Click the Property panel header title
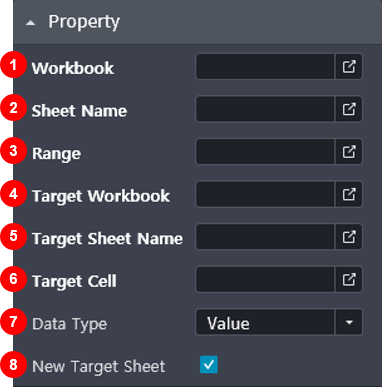Image resolution: width=382 pixels, height=387 pixels. point(84,22)
